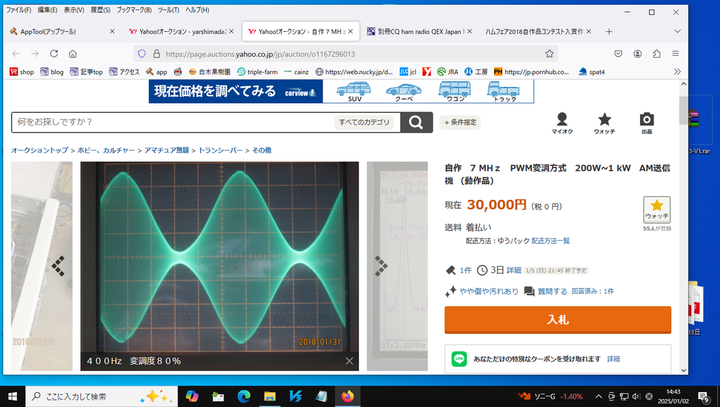This screenshot has width=720, height=407.
Task: Click the Windows taskbar search box
Action: pyautogui.click(x=101, y=396)
